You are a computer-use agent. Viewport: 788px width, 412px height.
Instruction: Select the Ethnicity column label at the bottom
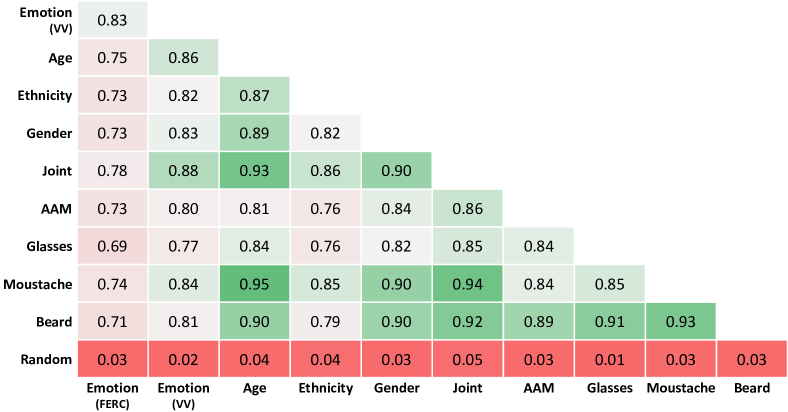pyautogui.click(x=325, y=386)
